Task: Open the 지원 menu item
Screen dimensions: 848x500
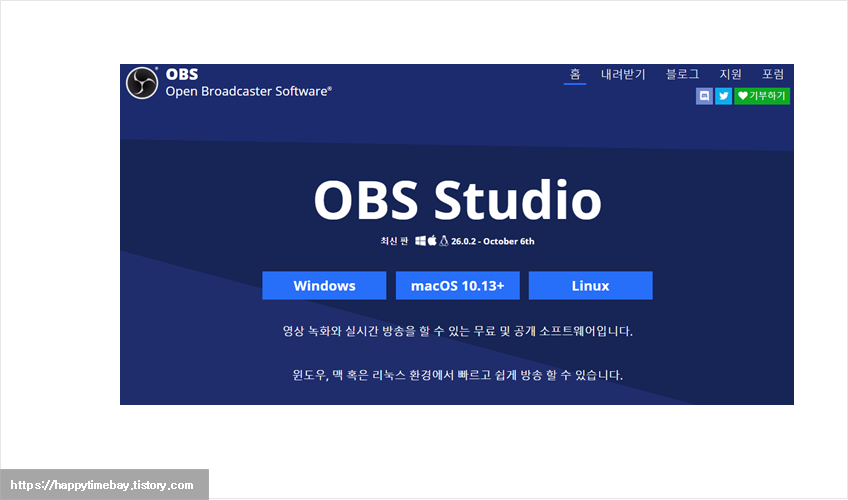Action: click(730, 74)
